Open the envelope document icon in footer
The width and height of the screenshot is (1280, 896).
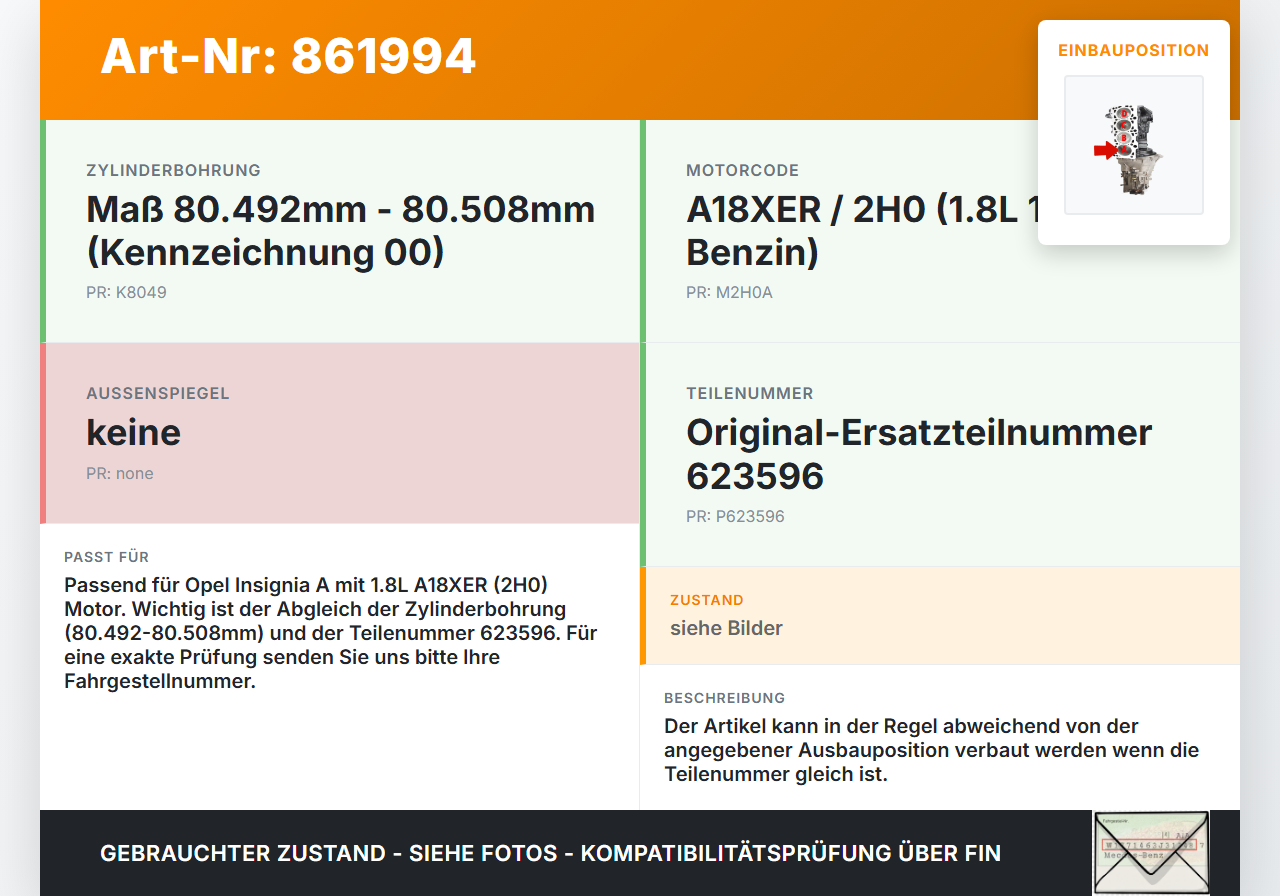(x=1151, y=853)
